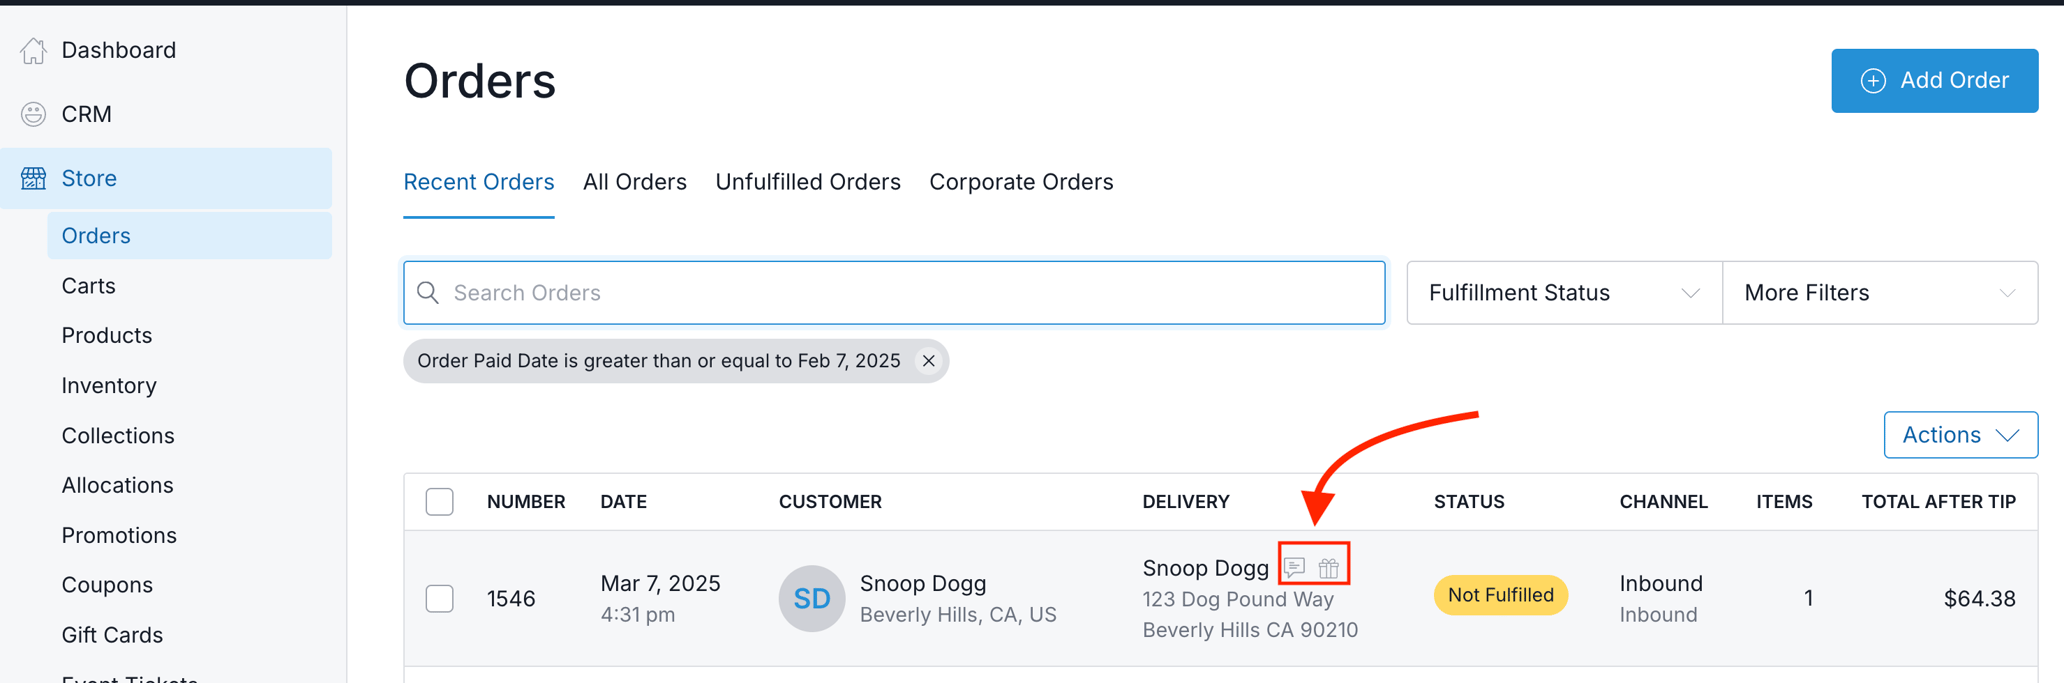The width and height of the screenshot is (2064, 683).
Task: Click the CRM smiley face icon
Action: (33, 114)
